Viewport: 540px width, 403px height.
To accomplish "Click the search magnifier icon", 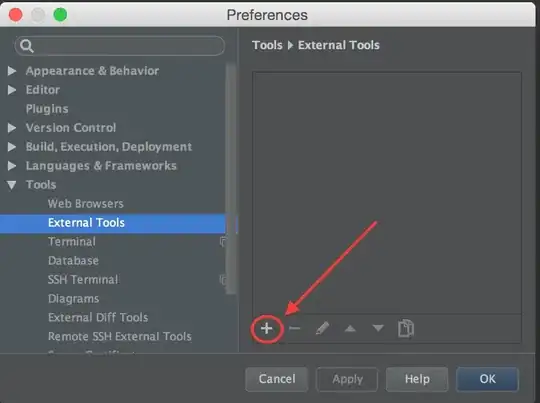I will (27, 46).
